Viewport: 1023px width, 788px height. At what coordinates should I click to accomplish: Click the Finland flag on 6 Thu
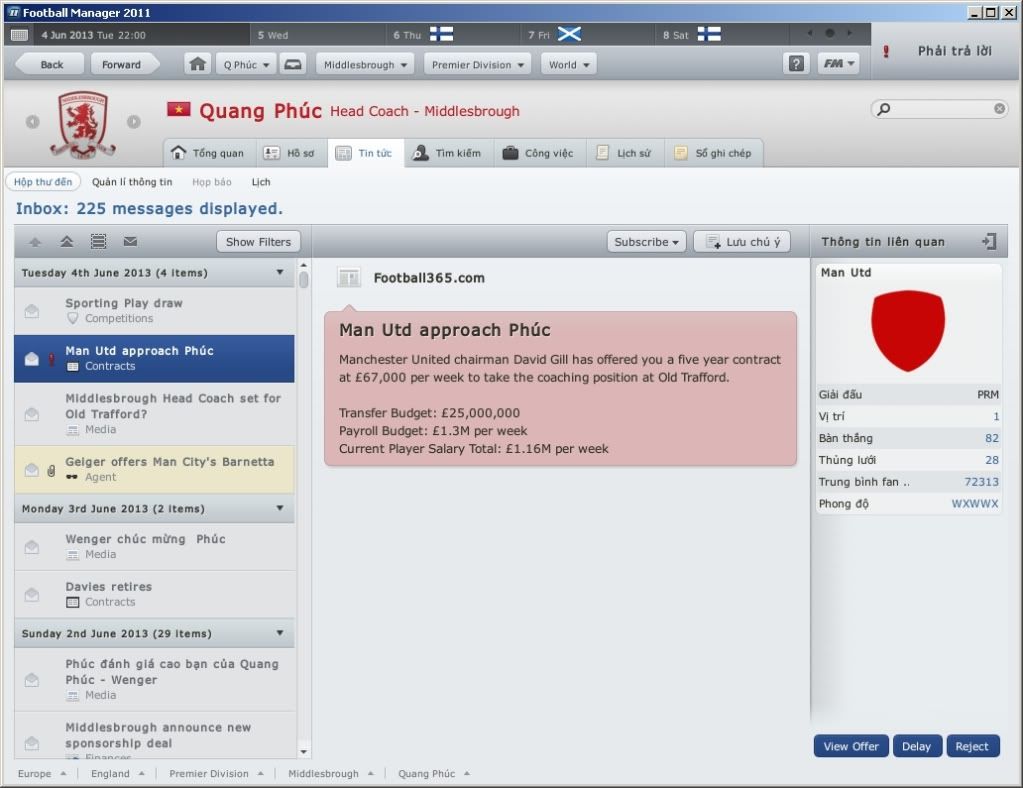pyautogui.click(x=442, y=34)
